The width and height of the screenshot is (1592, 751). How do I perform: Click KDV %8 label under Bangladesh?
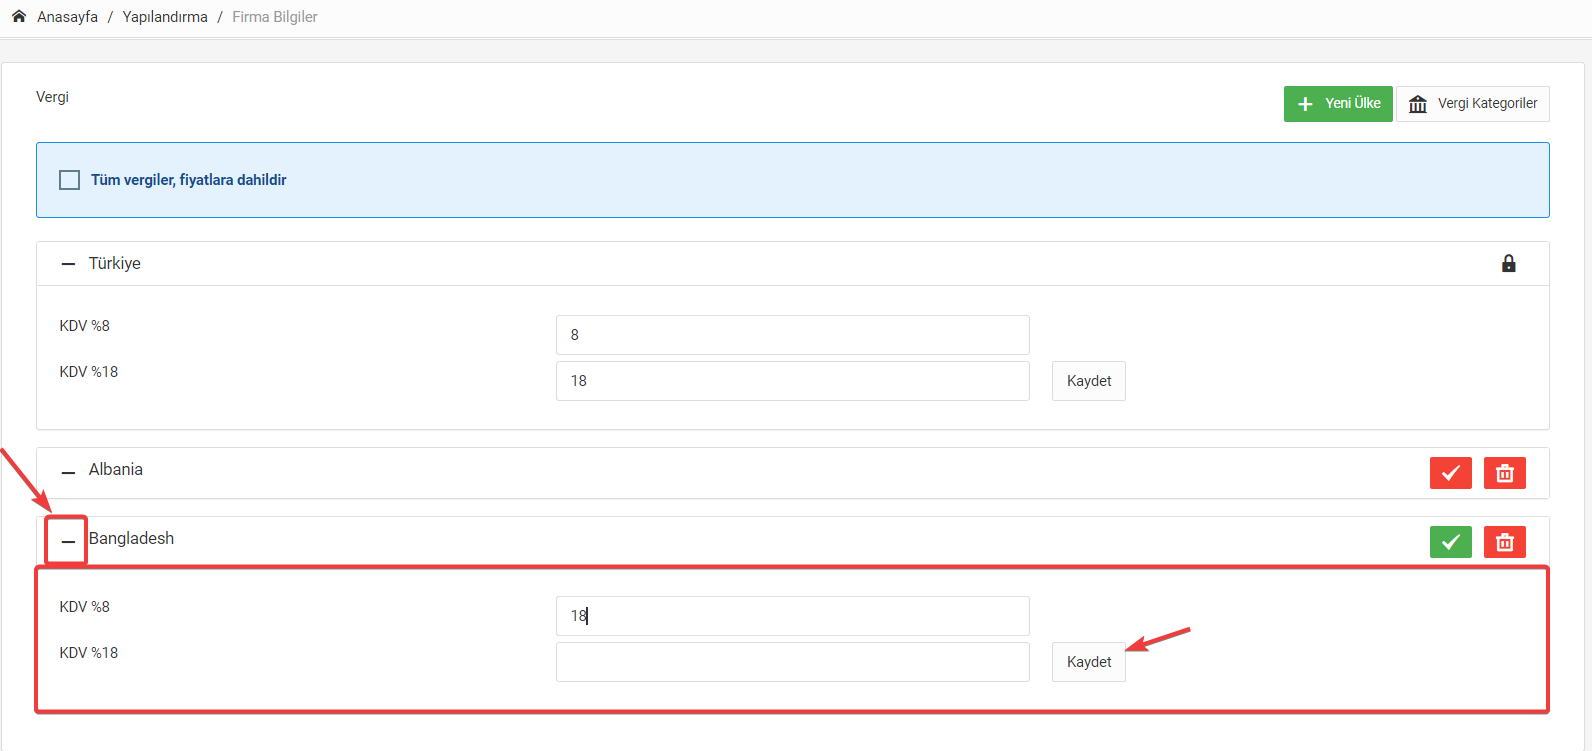(x=85, y=607)
